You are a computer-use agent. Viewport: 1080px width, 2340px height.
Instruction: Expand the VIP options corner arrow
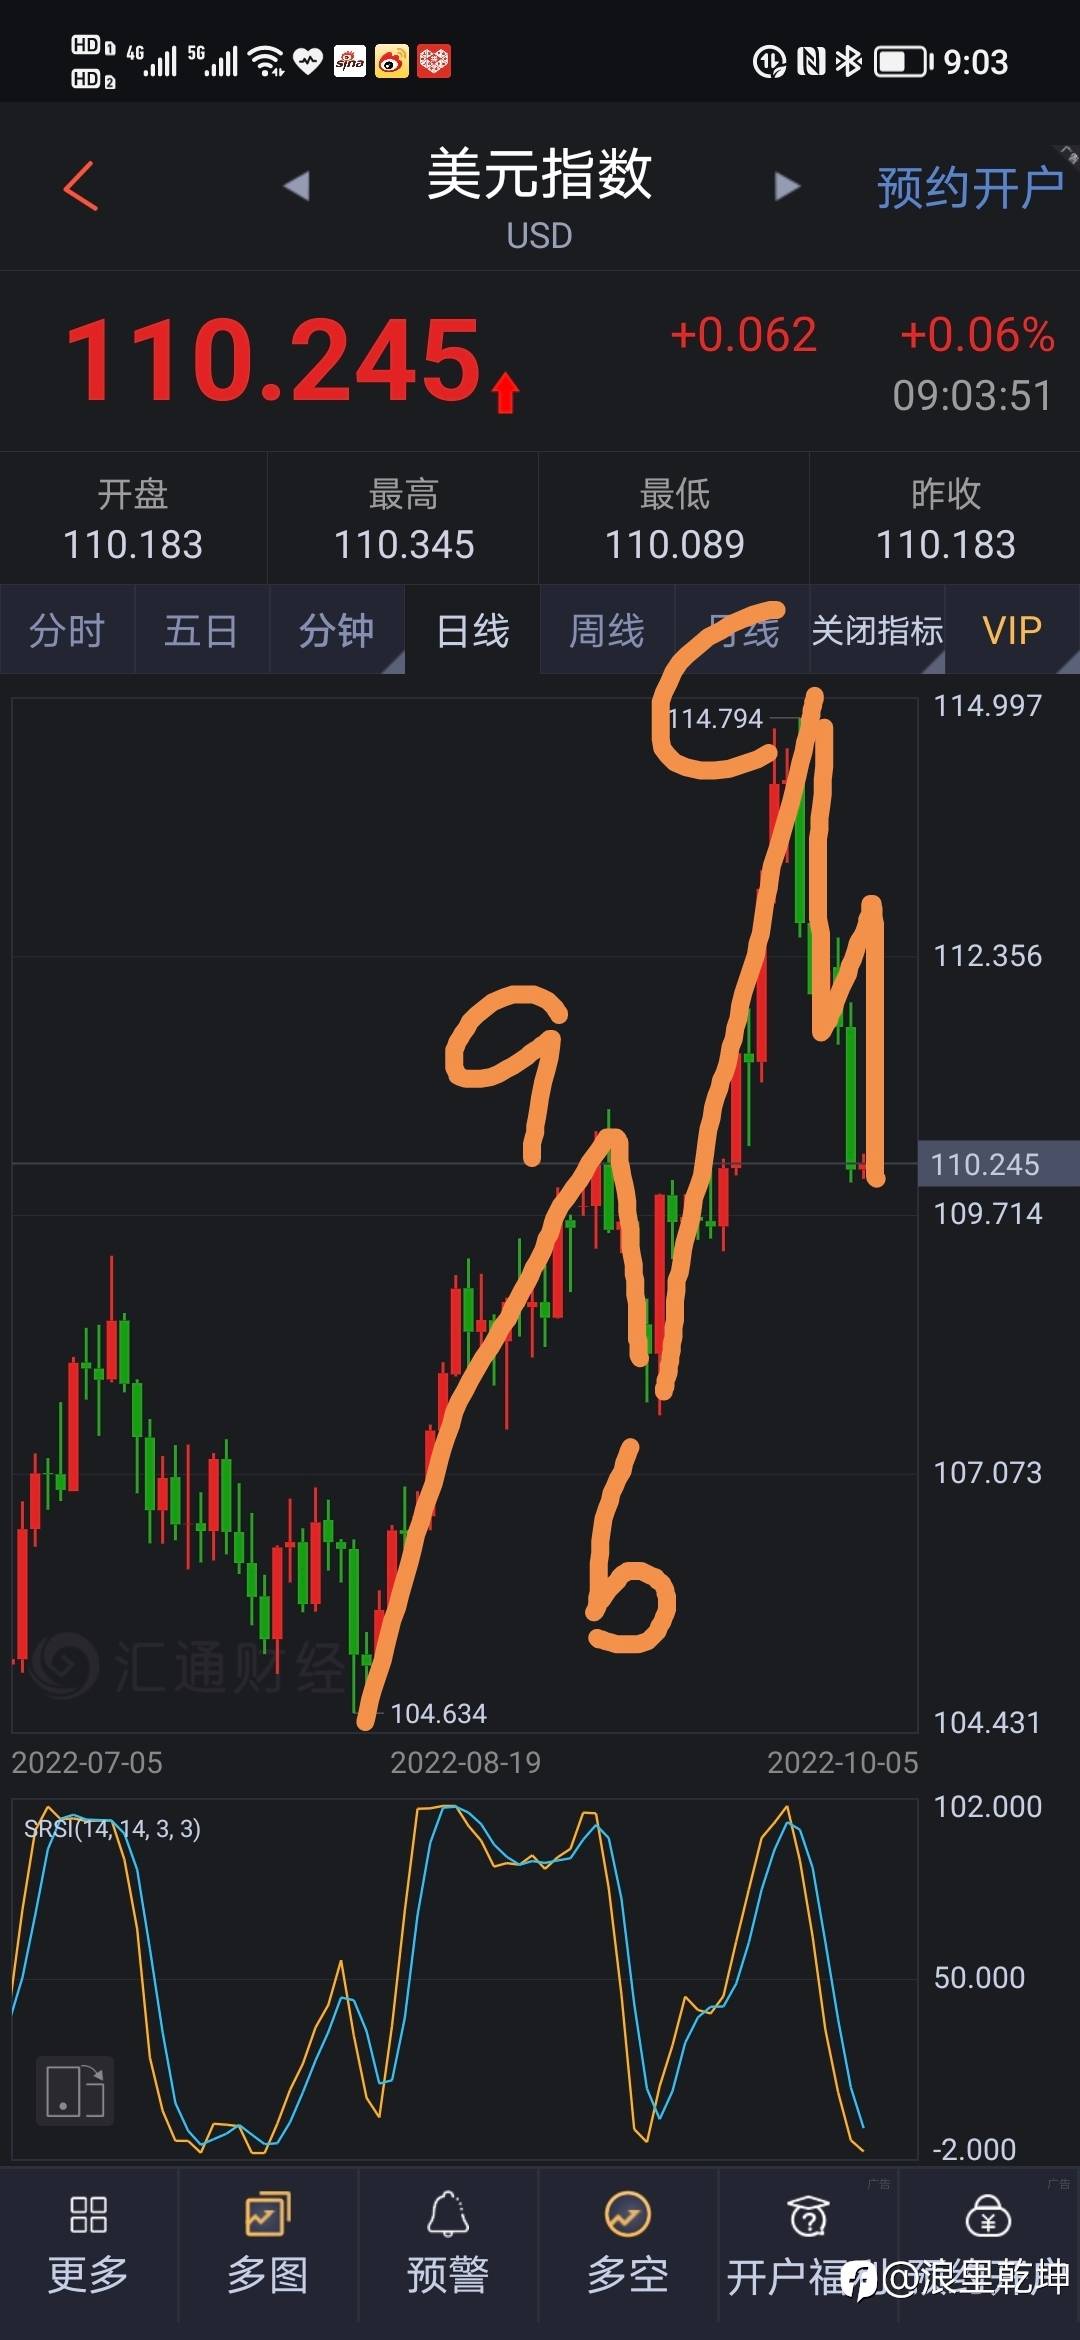(1068, 662)
